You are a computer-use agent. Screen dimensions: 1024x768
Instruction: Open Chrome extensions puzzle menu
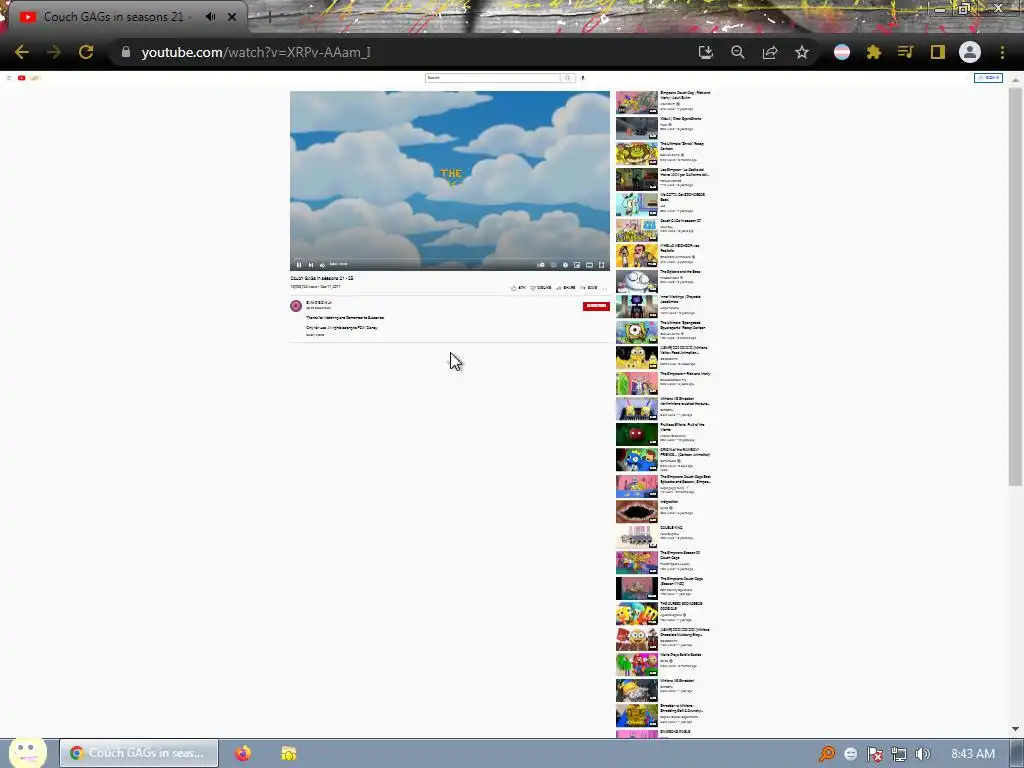[874, 52]
